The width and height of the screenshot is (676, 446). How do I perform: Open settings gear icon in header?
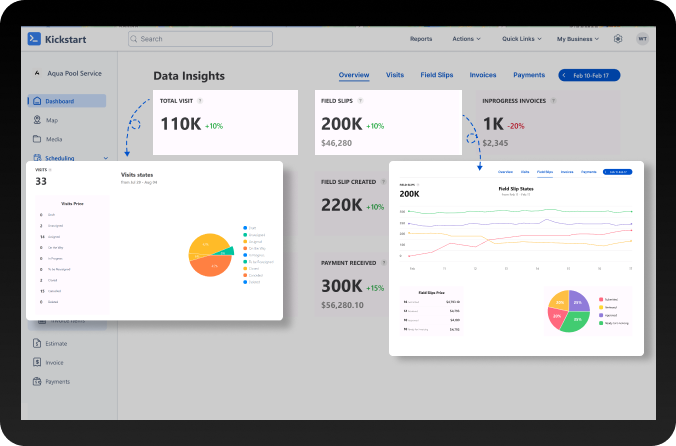pyautogui.click(x=618, y=39)
